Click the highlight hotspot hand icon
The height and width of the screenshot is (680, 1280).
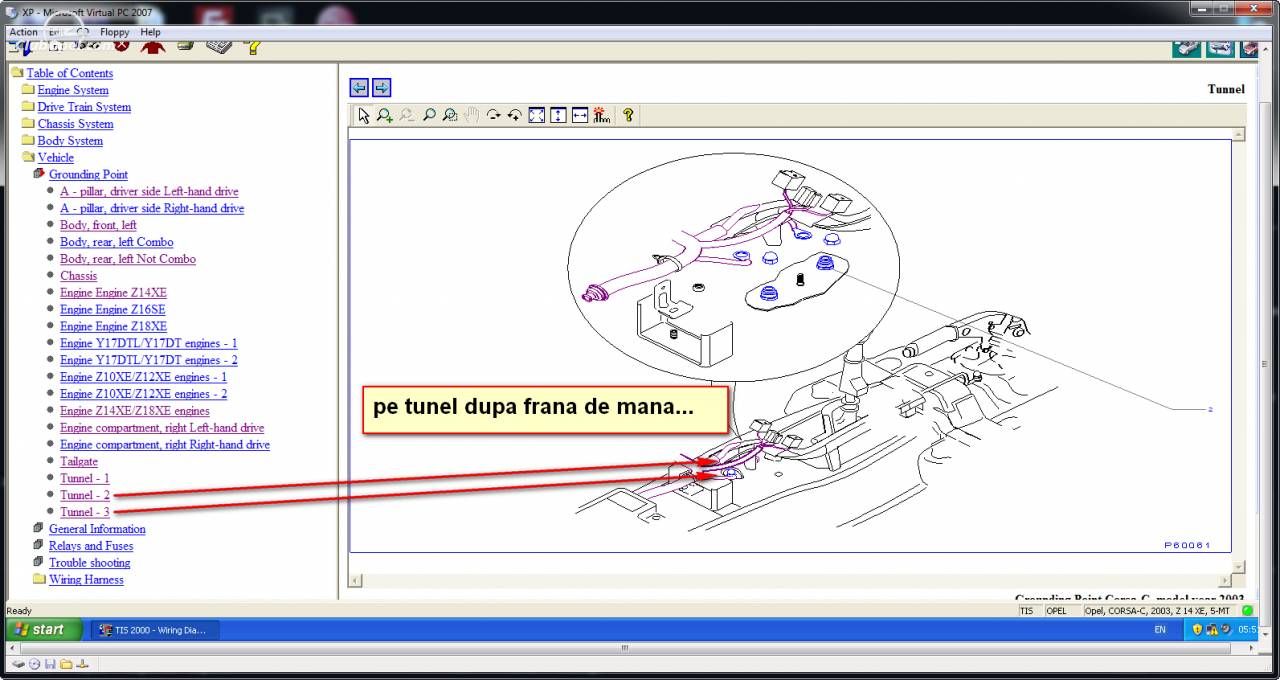click(x=601, y=115)
